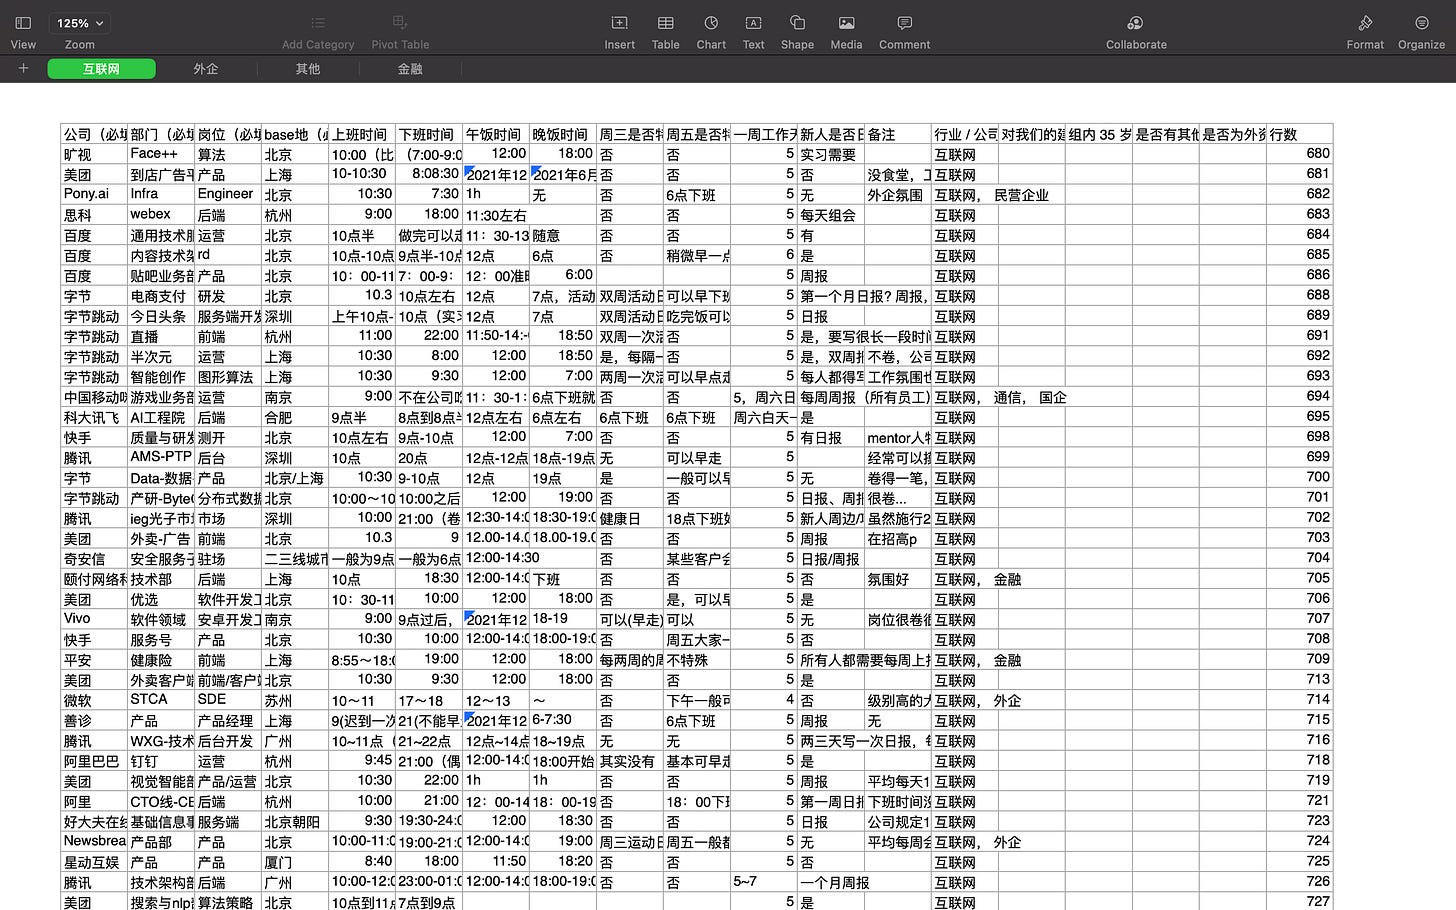The width and height of the screenshot is (1456, 910).
Task: Select the STCA department cell
Action: (x=161, y=700)
